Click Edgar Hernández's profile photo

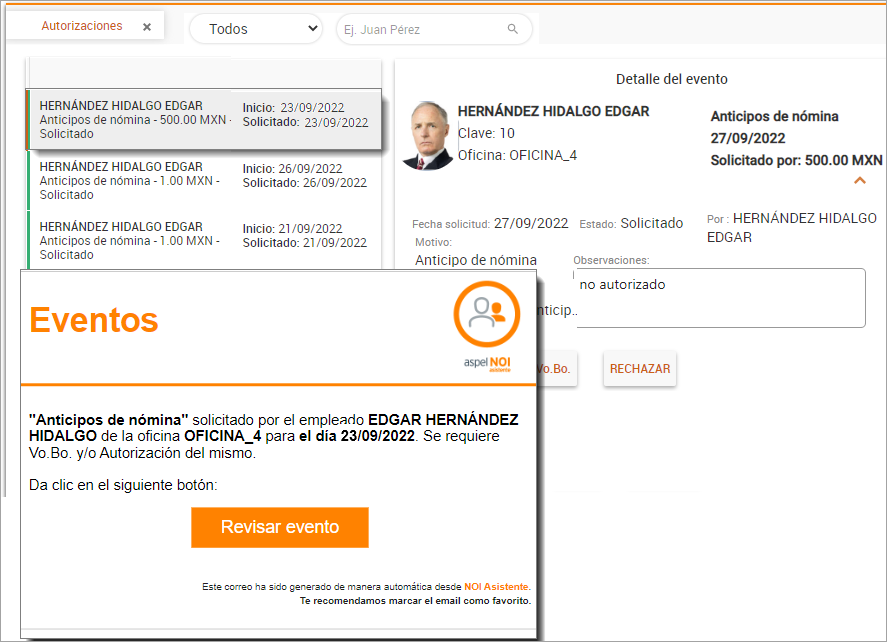click(427, 135)
